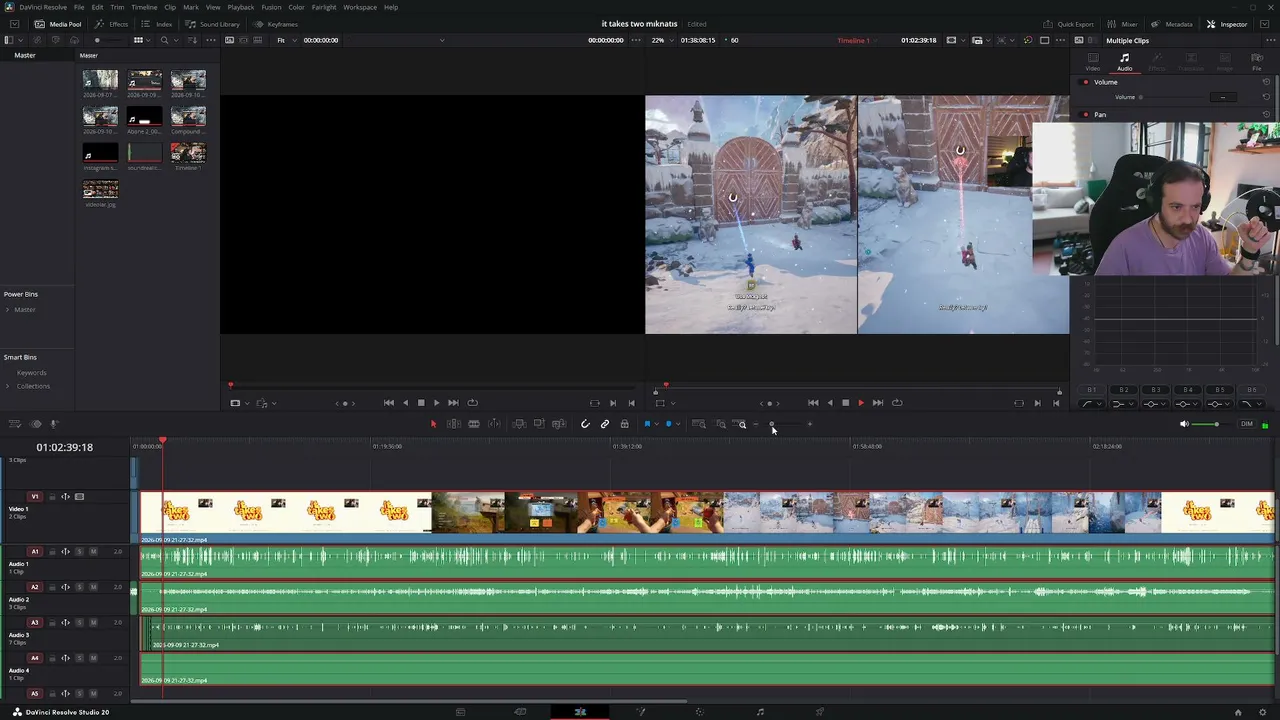Solo the Audio 2 track
Image resolution: width=1280 pixels, height=720 pixels.
point(80,587)
